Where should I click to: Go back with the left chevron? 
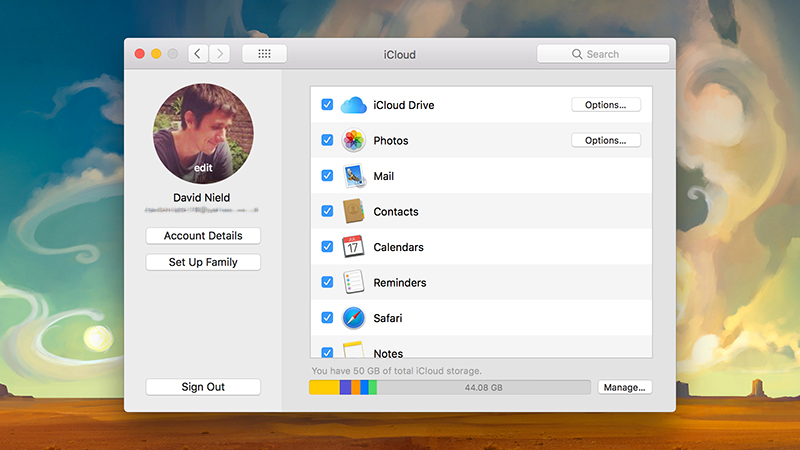(x=197, y=54)
